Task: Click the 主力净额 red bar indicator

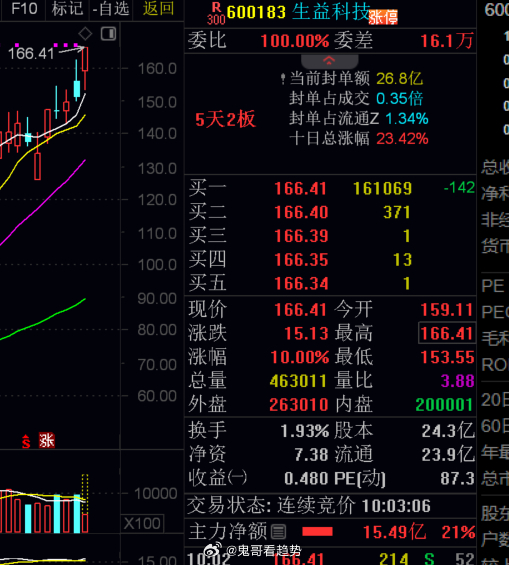Action: click(317, 531)
